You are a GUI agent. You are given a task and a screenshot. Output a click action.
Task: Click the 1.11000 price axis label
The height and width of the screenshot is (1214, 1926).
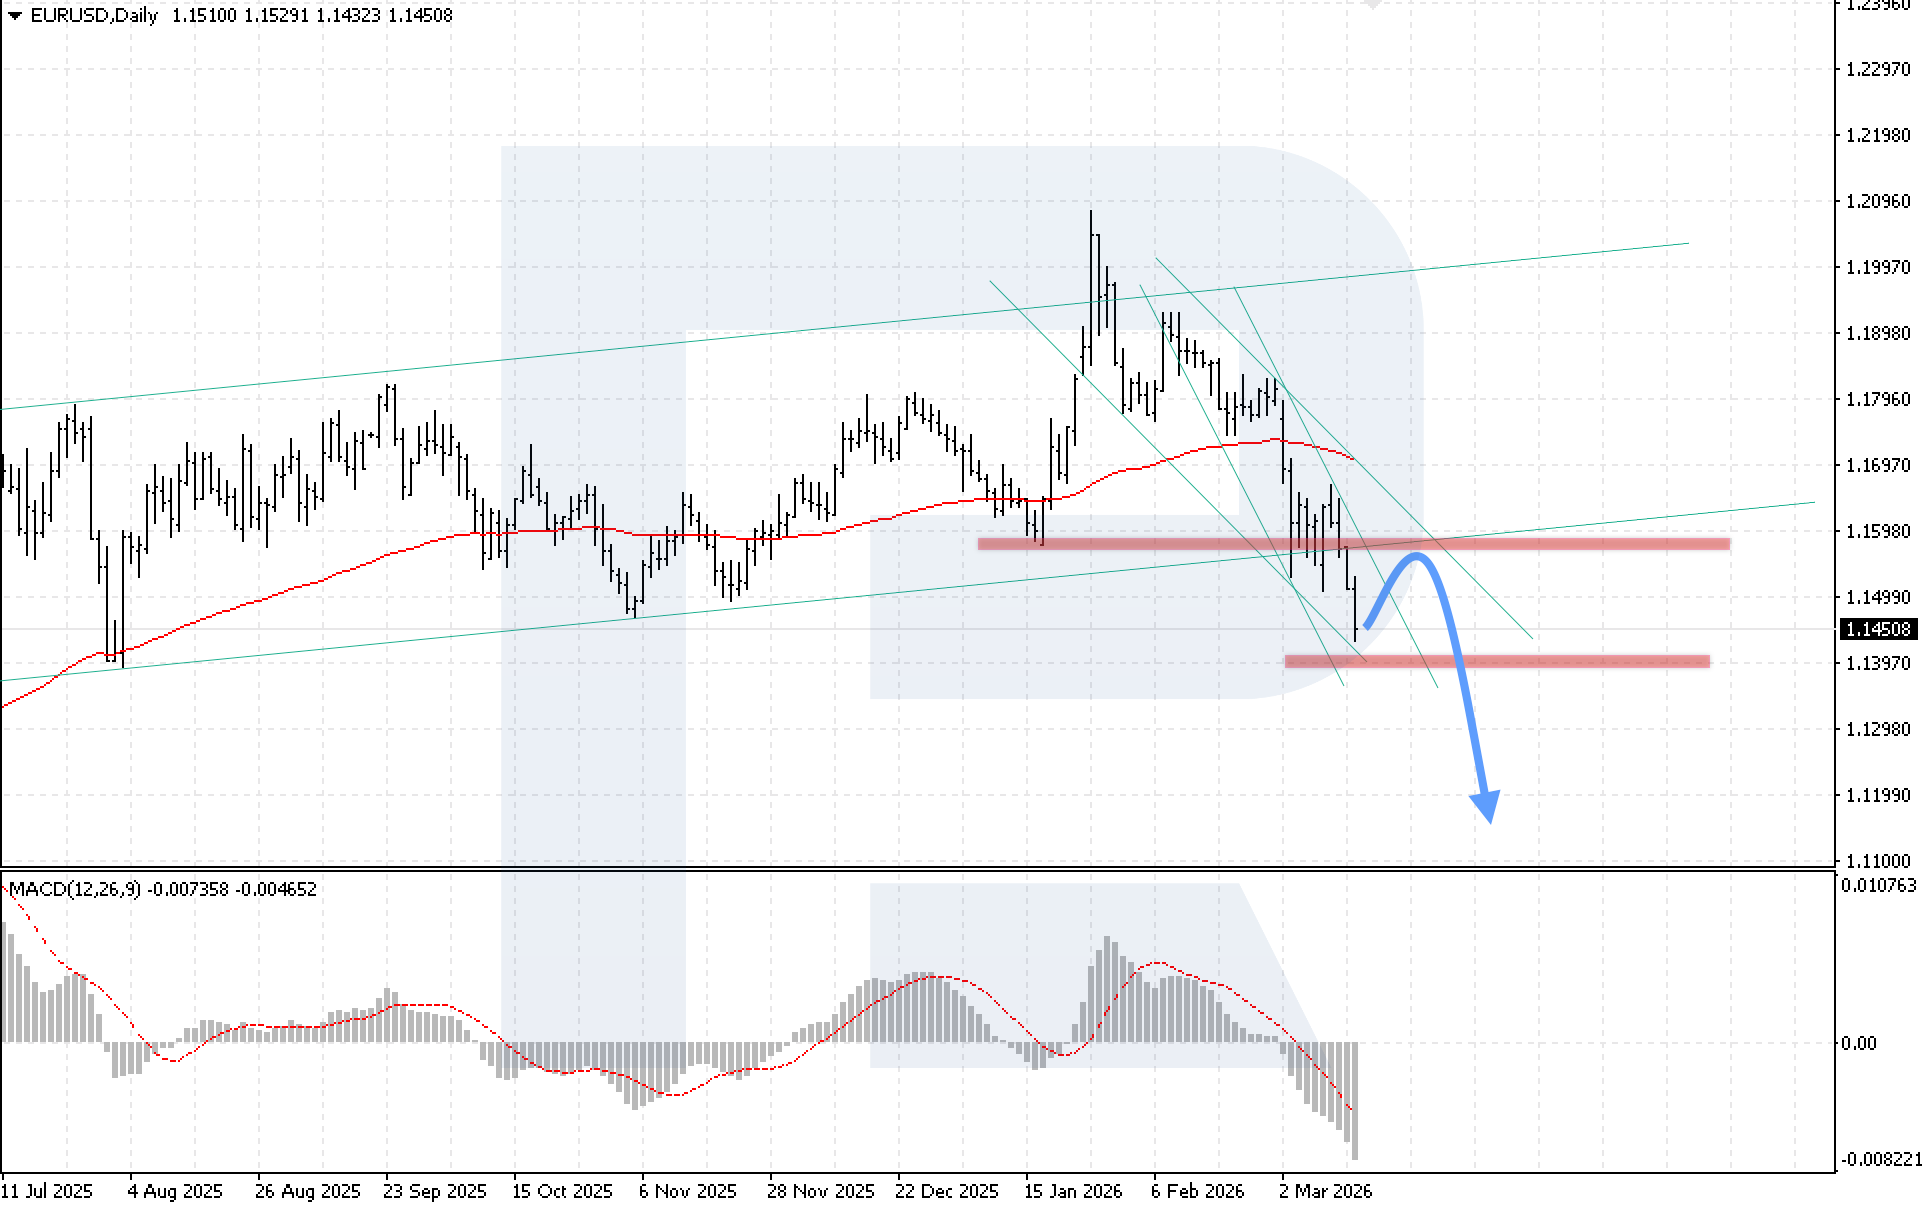[x=1877, y=861]
